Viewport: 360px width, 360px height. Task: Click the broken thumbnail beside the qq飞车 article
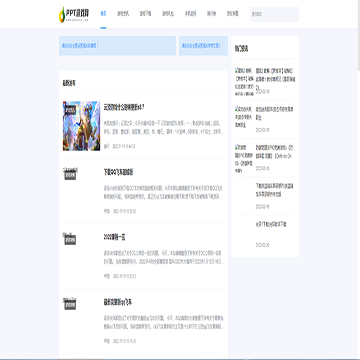[x=70, y=303]
